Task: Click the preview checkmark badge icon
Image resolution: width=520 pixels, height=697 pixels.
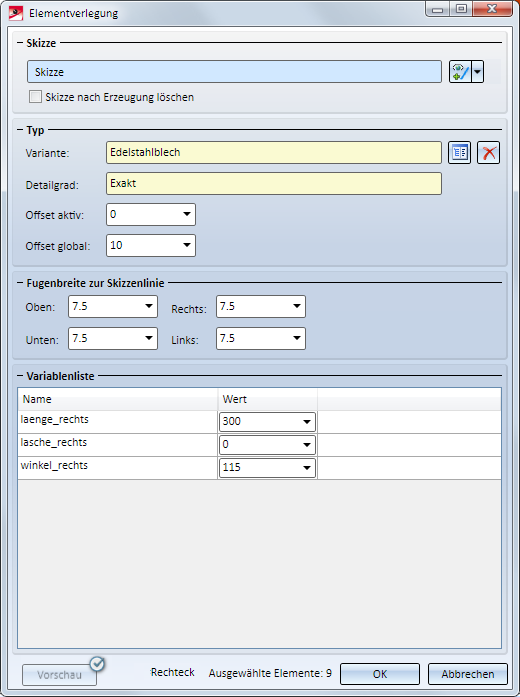Action: point(97,664)
